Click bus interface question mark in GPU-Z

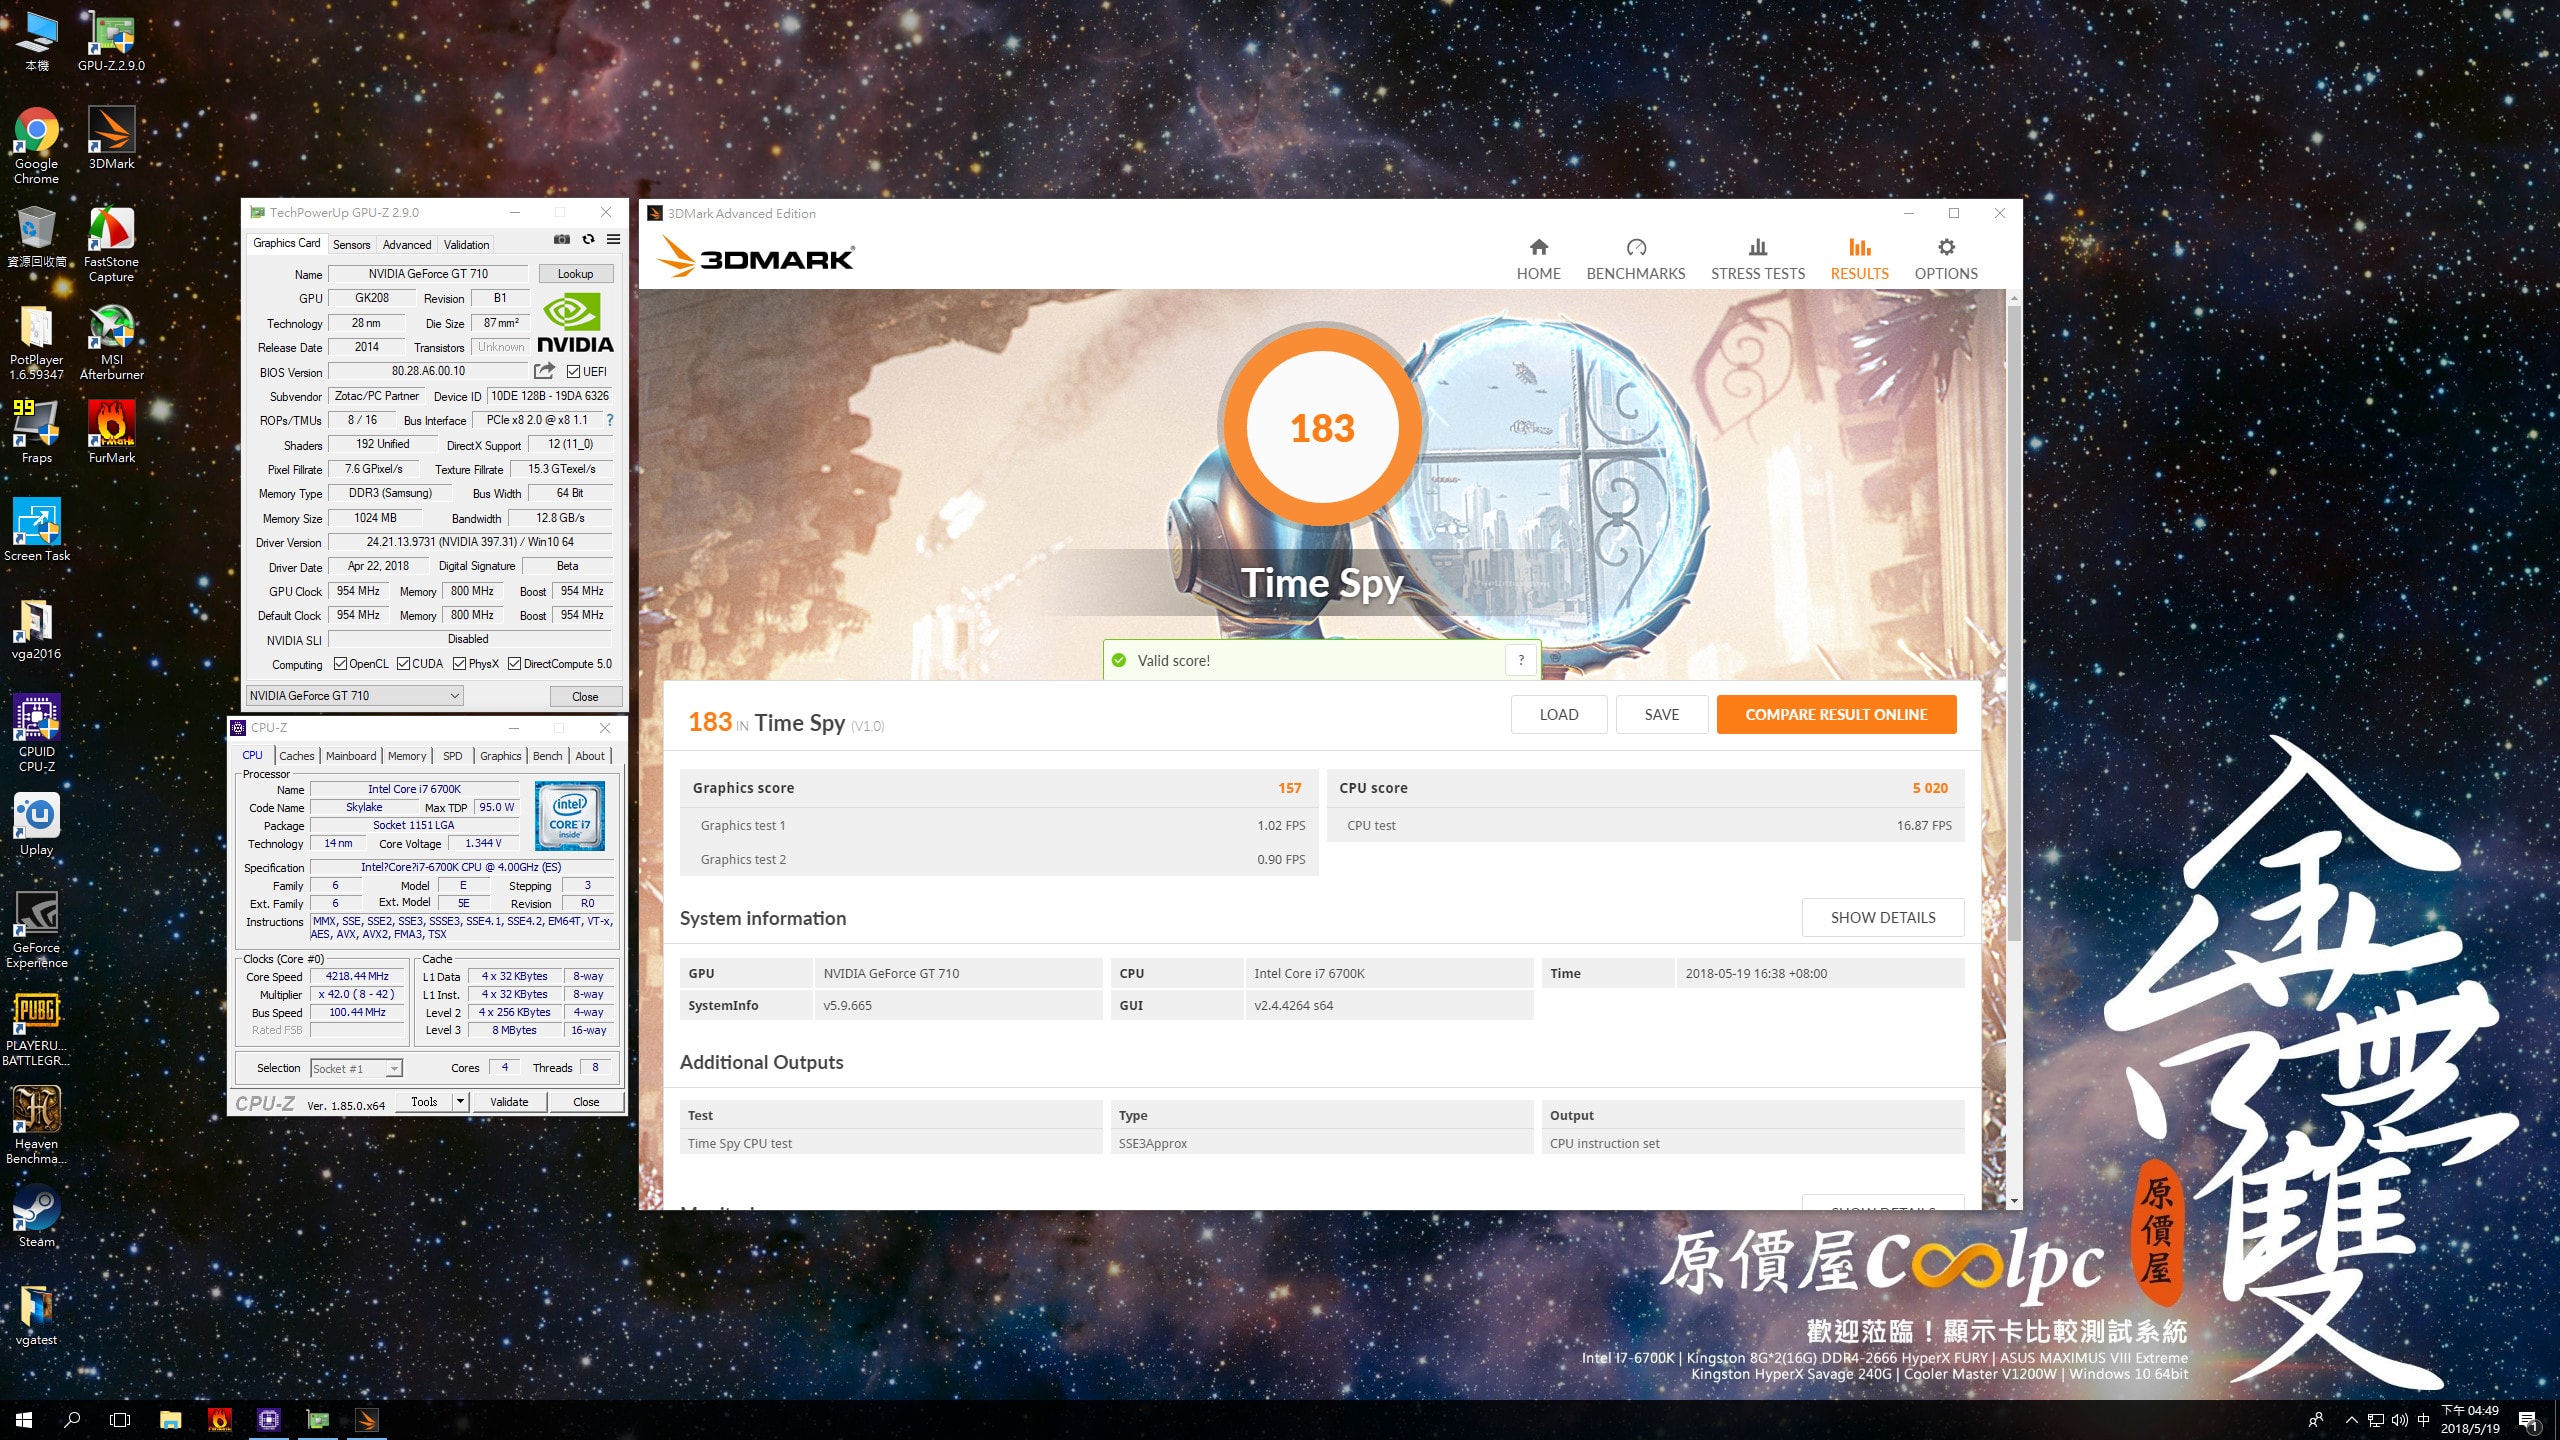[x=609, y=420]
